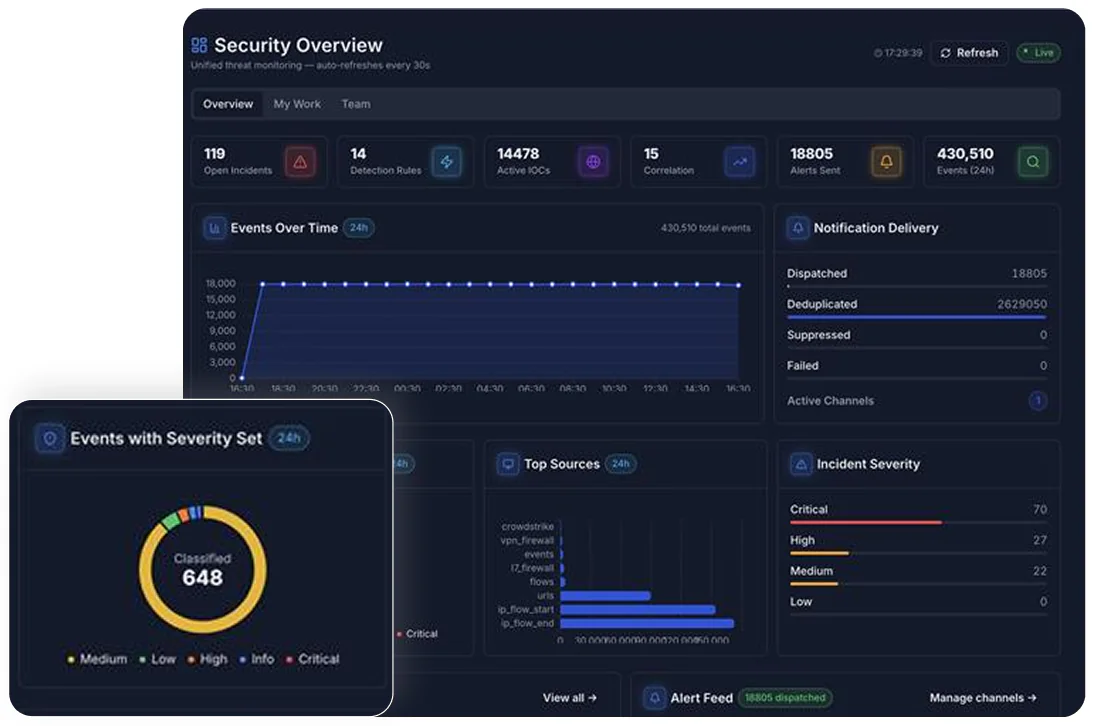Click the Deduplicated progress bar
1094x726 pixels.
[917, 317]
